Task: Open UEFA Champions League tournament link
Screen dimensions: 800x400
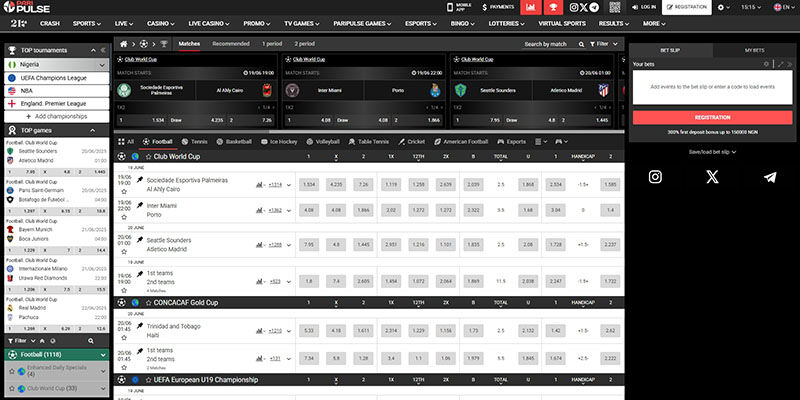Action: pyautogui.click(x=57, y=78)
